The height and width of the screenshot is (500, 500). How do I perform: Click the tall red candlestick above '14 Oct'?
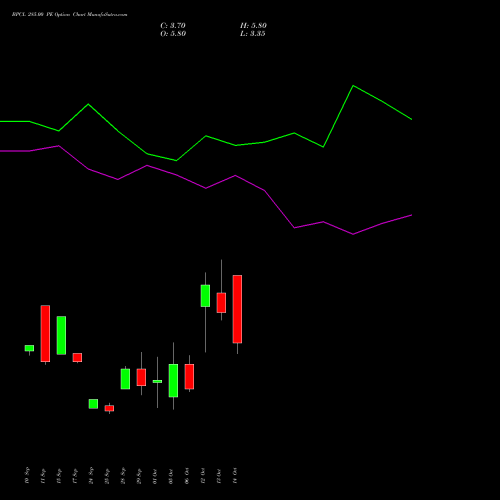237,309
